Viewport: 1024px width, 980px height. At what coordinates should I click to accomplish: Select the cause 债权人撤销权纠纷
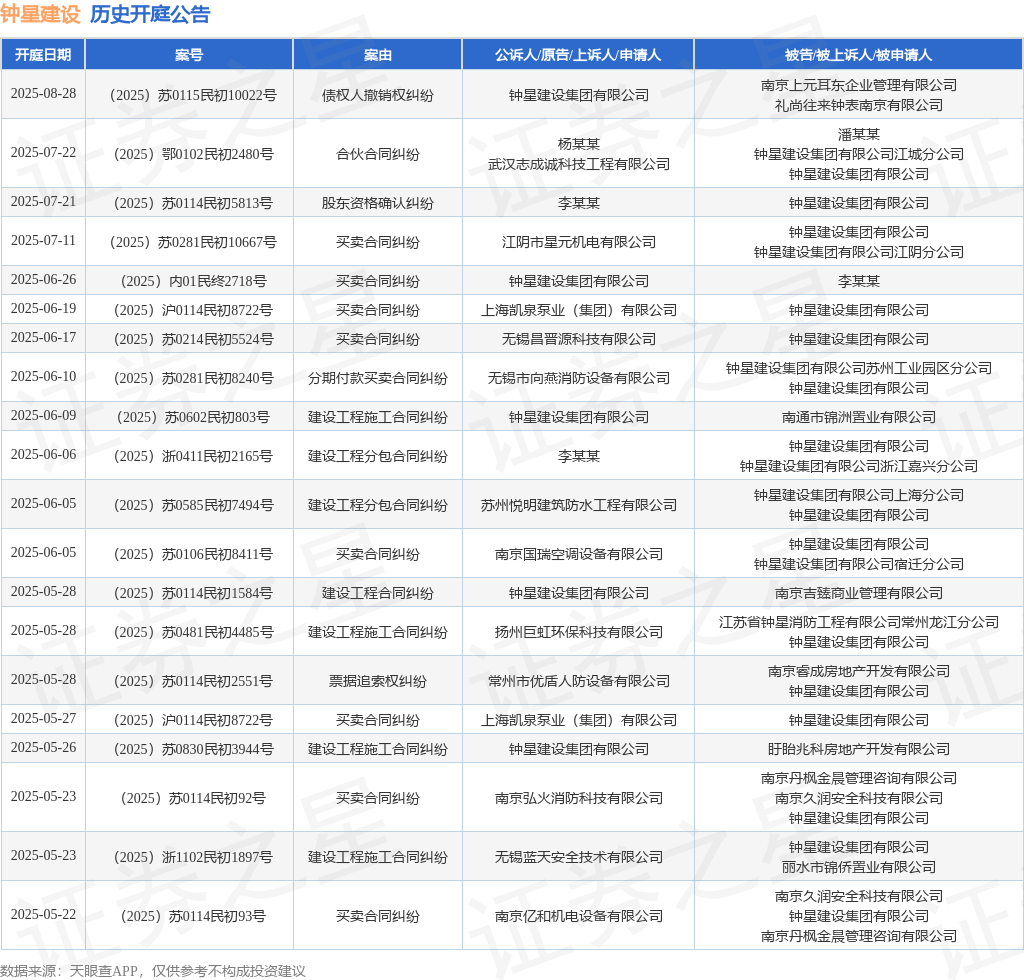(x=377, y=95)
